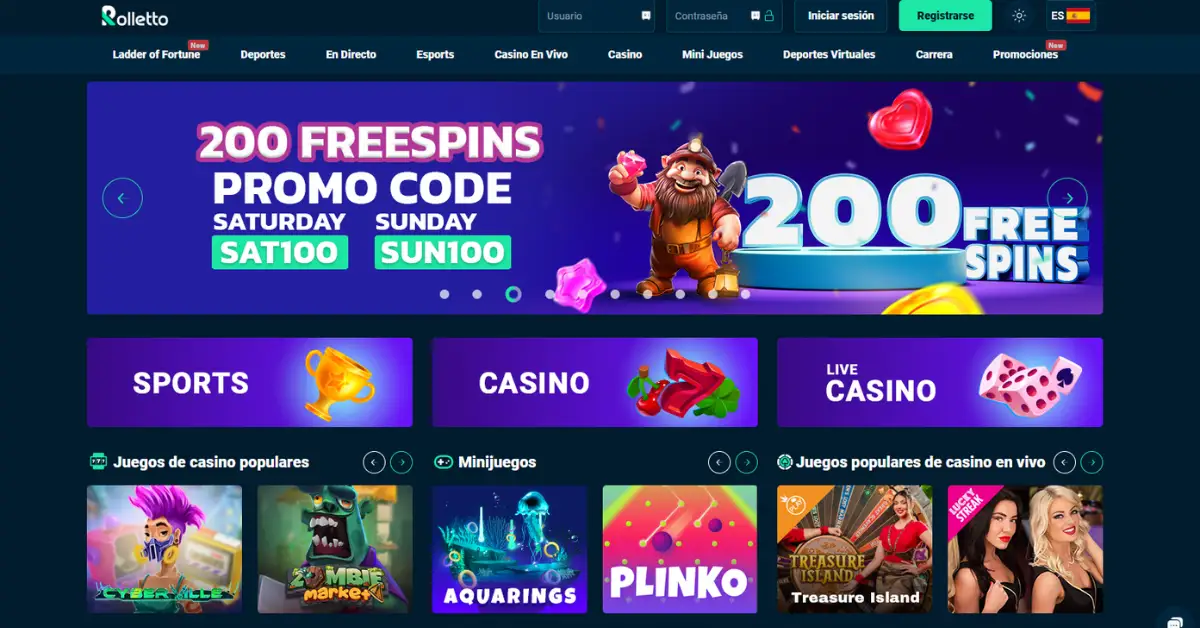
Task: Select the first banner carousel dot
Action: (444, 294)
